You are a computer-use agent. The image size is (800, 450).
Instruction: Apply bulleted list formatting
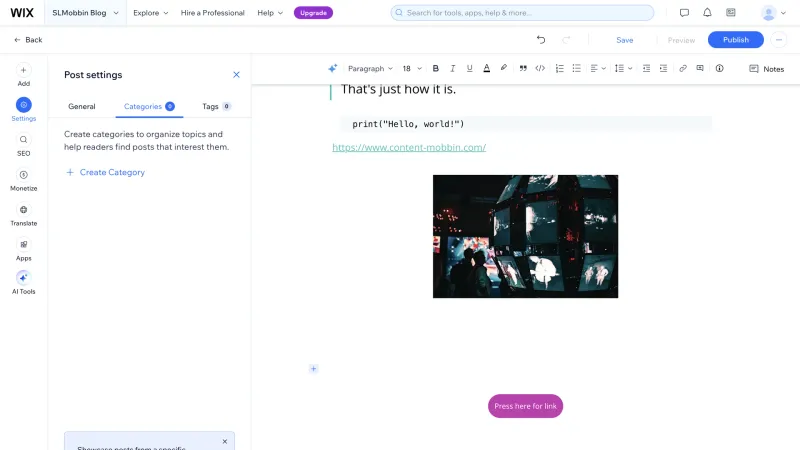577,68
